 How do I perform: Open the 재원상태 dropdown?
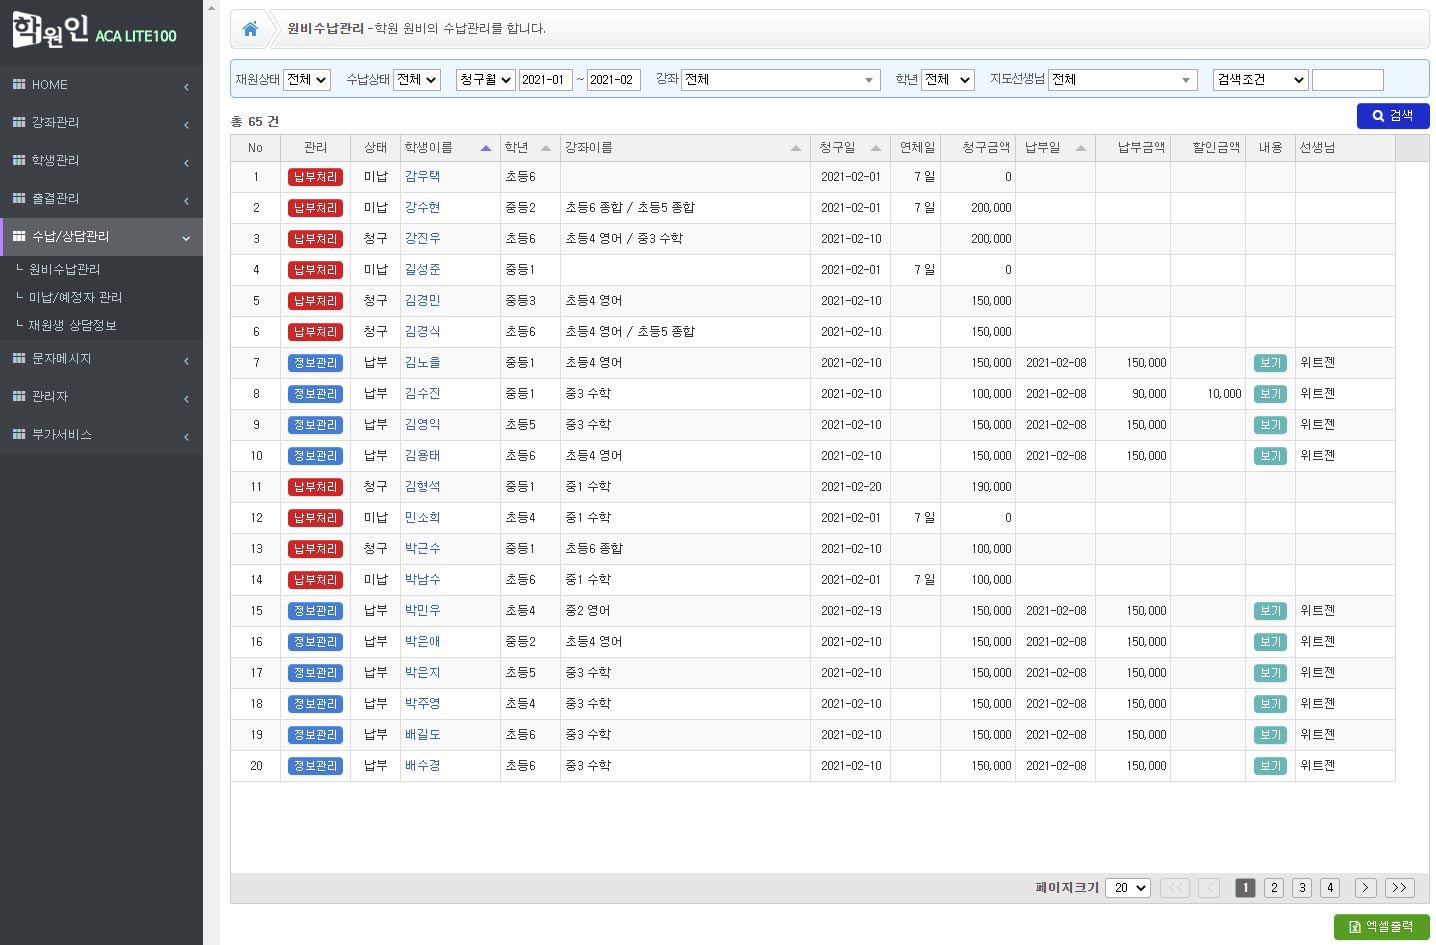[x=307, y=80]
